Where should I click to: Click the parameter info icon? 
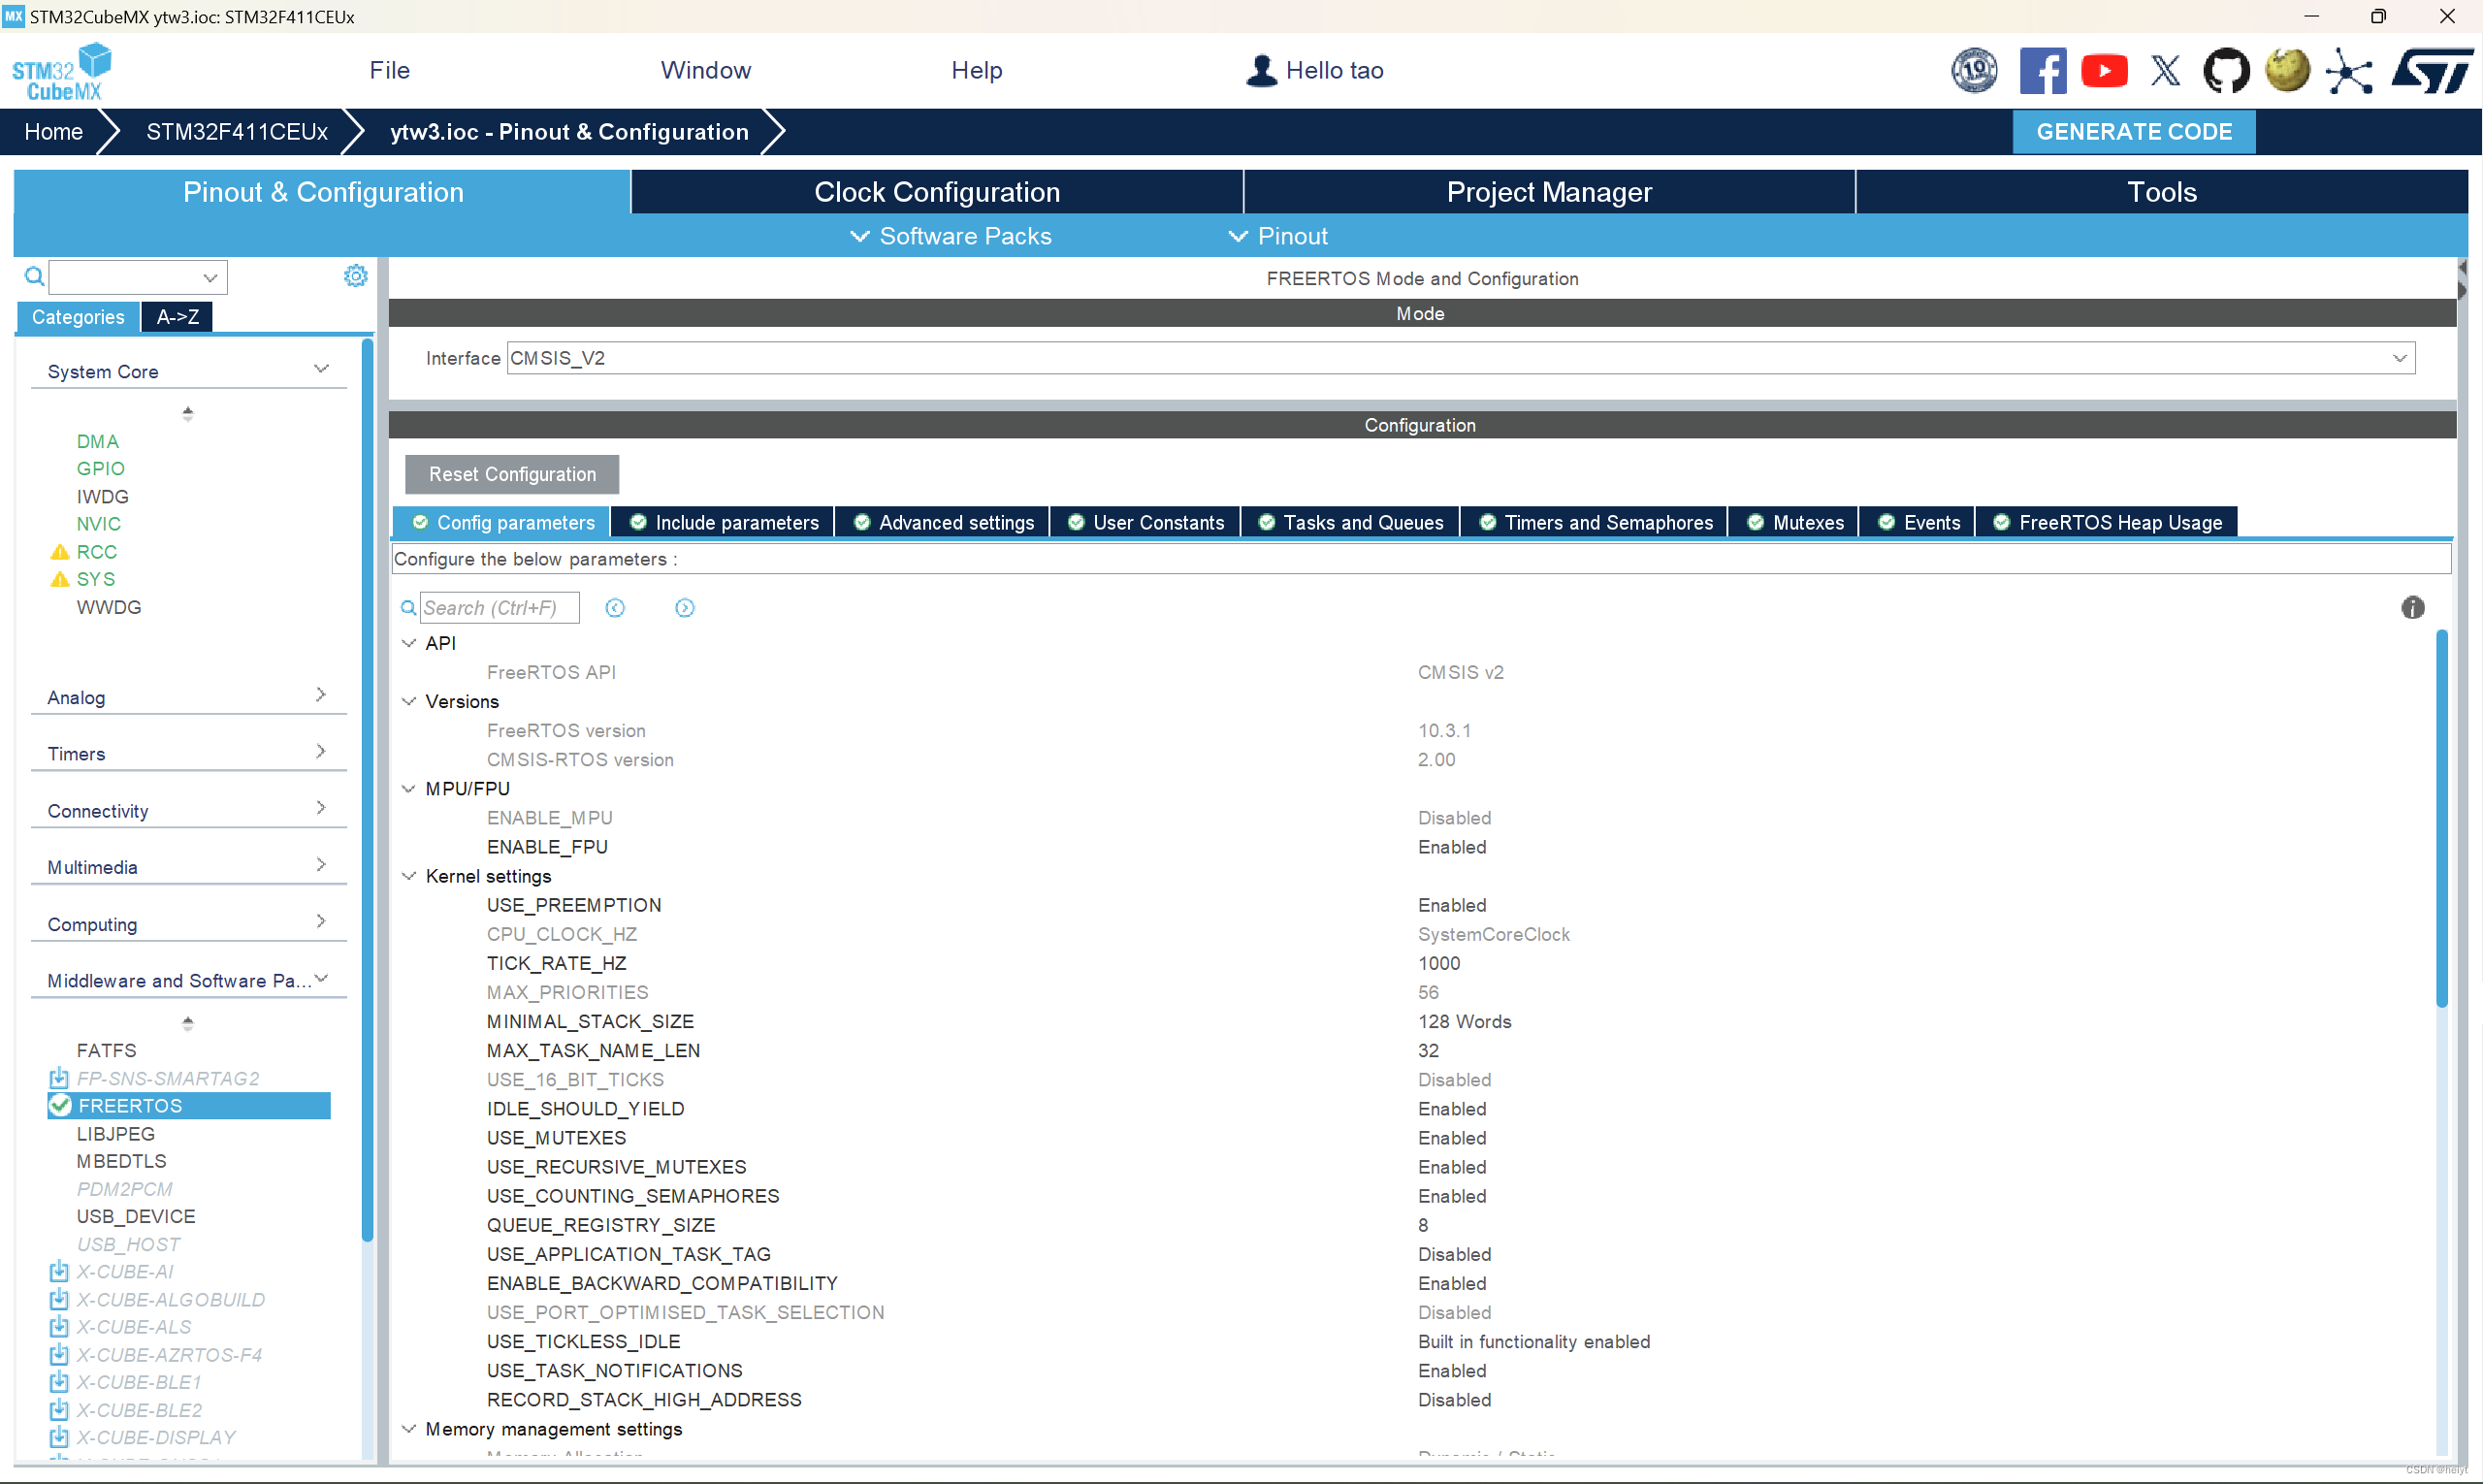(x=2412, y=608)
